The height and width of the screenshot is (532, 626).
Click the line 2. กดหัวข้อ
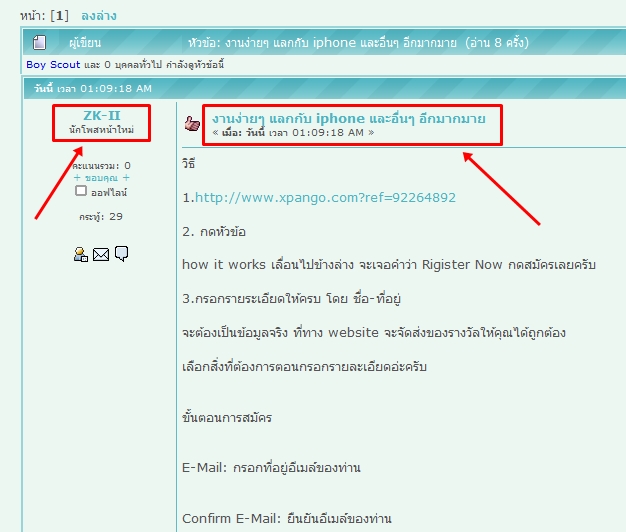(214, 232)
